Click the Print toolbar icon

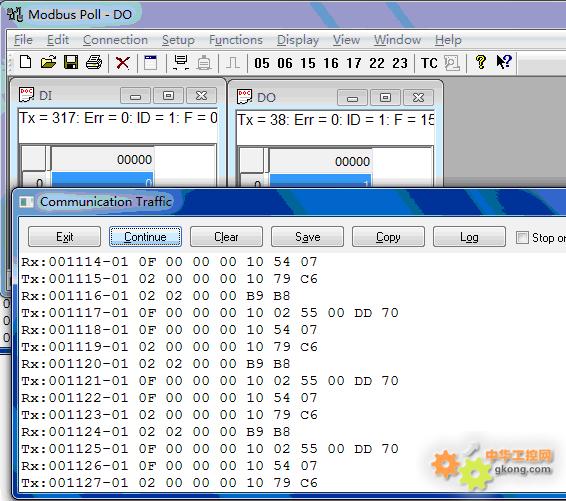pyautogui.click(x=94, y=62)
